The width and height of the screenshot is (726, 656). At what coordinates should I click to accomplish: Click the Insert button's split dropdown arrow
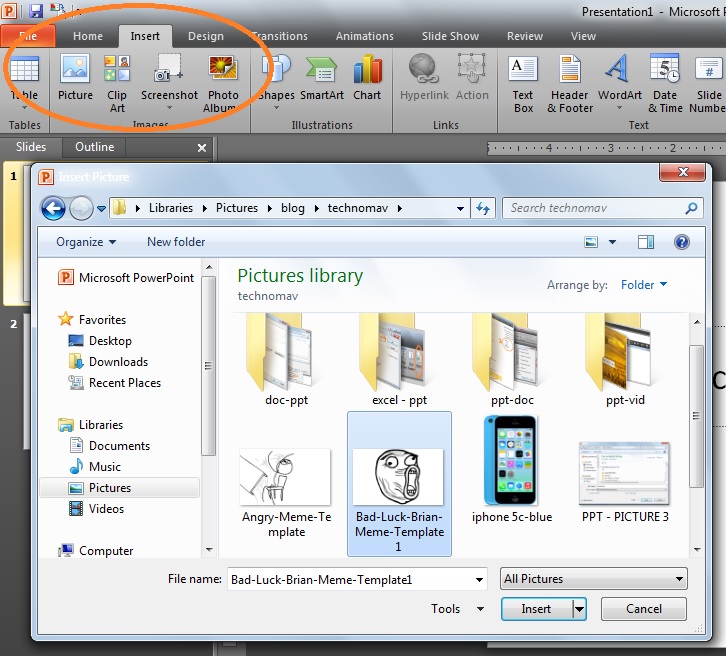[x=579, y=609]
